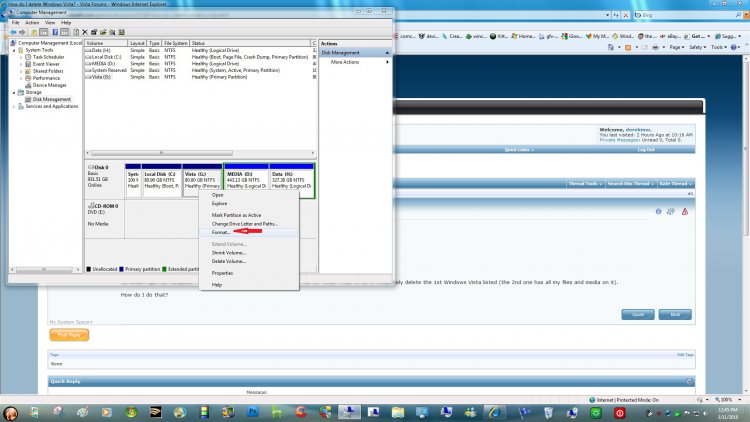Click the Up one level folder icon

coord(34,32)
